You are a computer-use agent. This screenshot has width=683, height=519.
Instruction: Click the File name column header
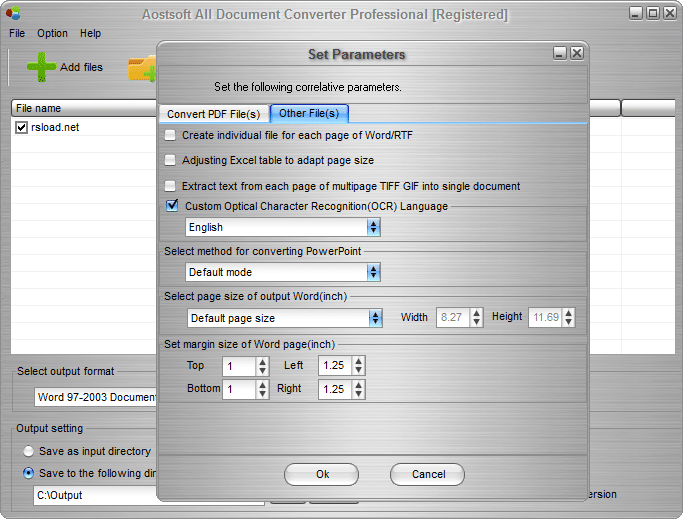[84, 108]
